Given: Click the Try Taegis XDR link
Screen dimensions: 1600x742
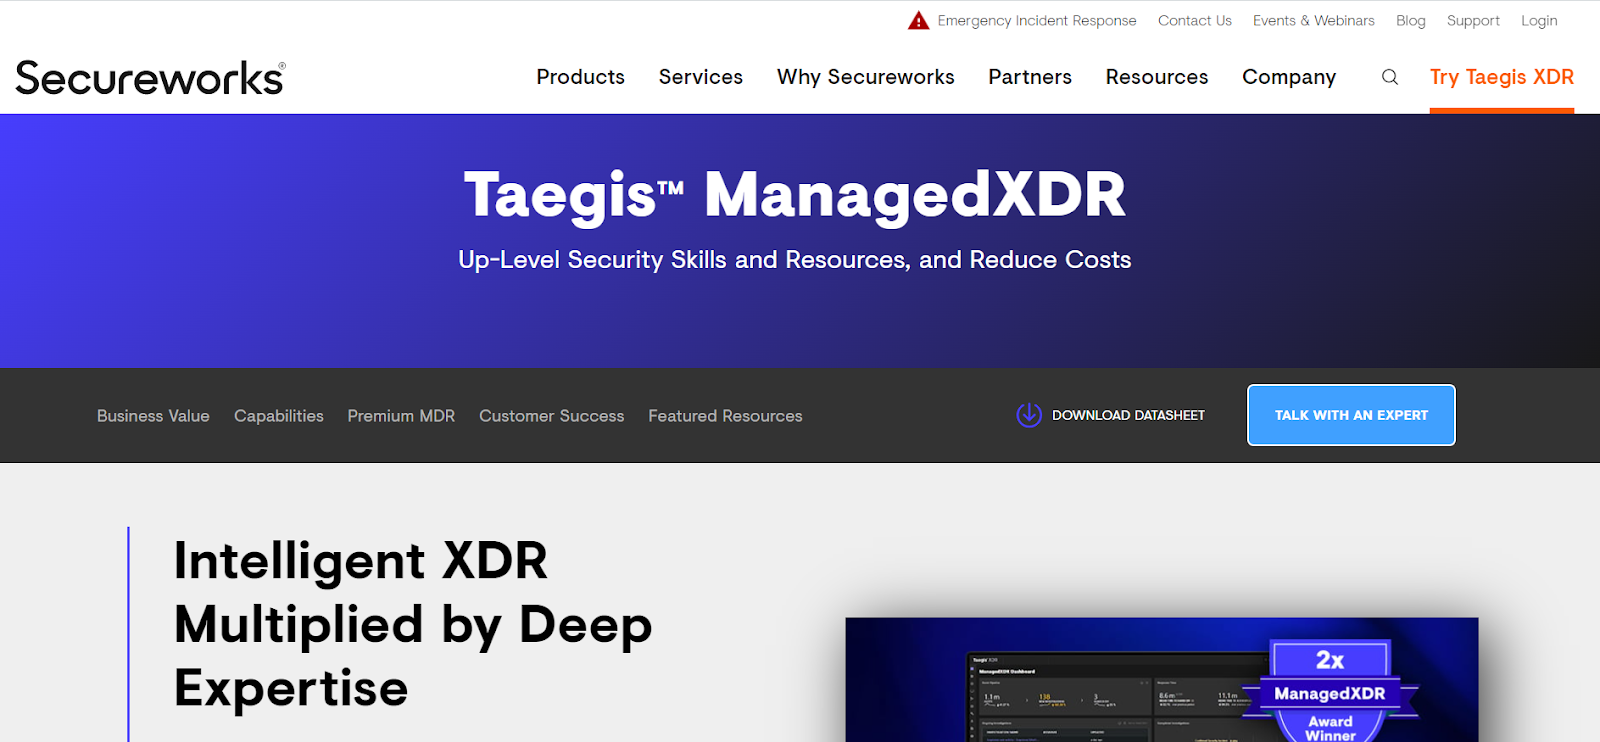Looking at the screenshot, I should [1502, 77].
